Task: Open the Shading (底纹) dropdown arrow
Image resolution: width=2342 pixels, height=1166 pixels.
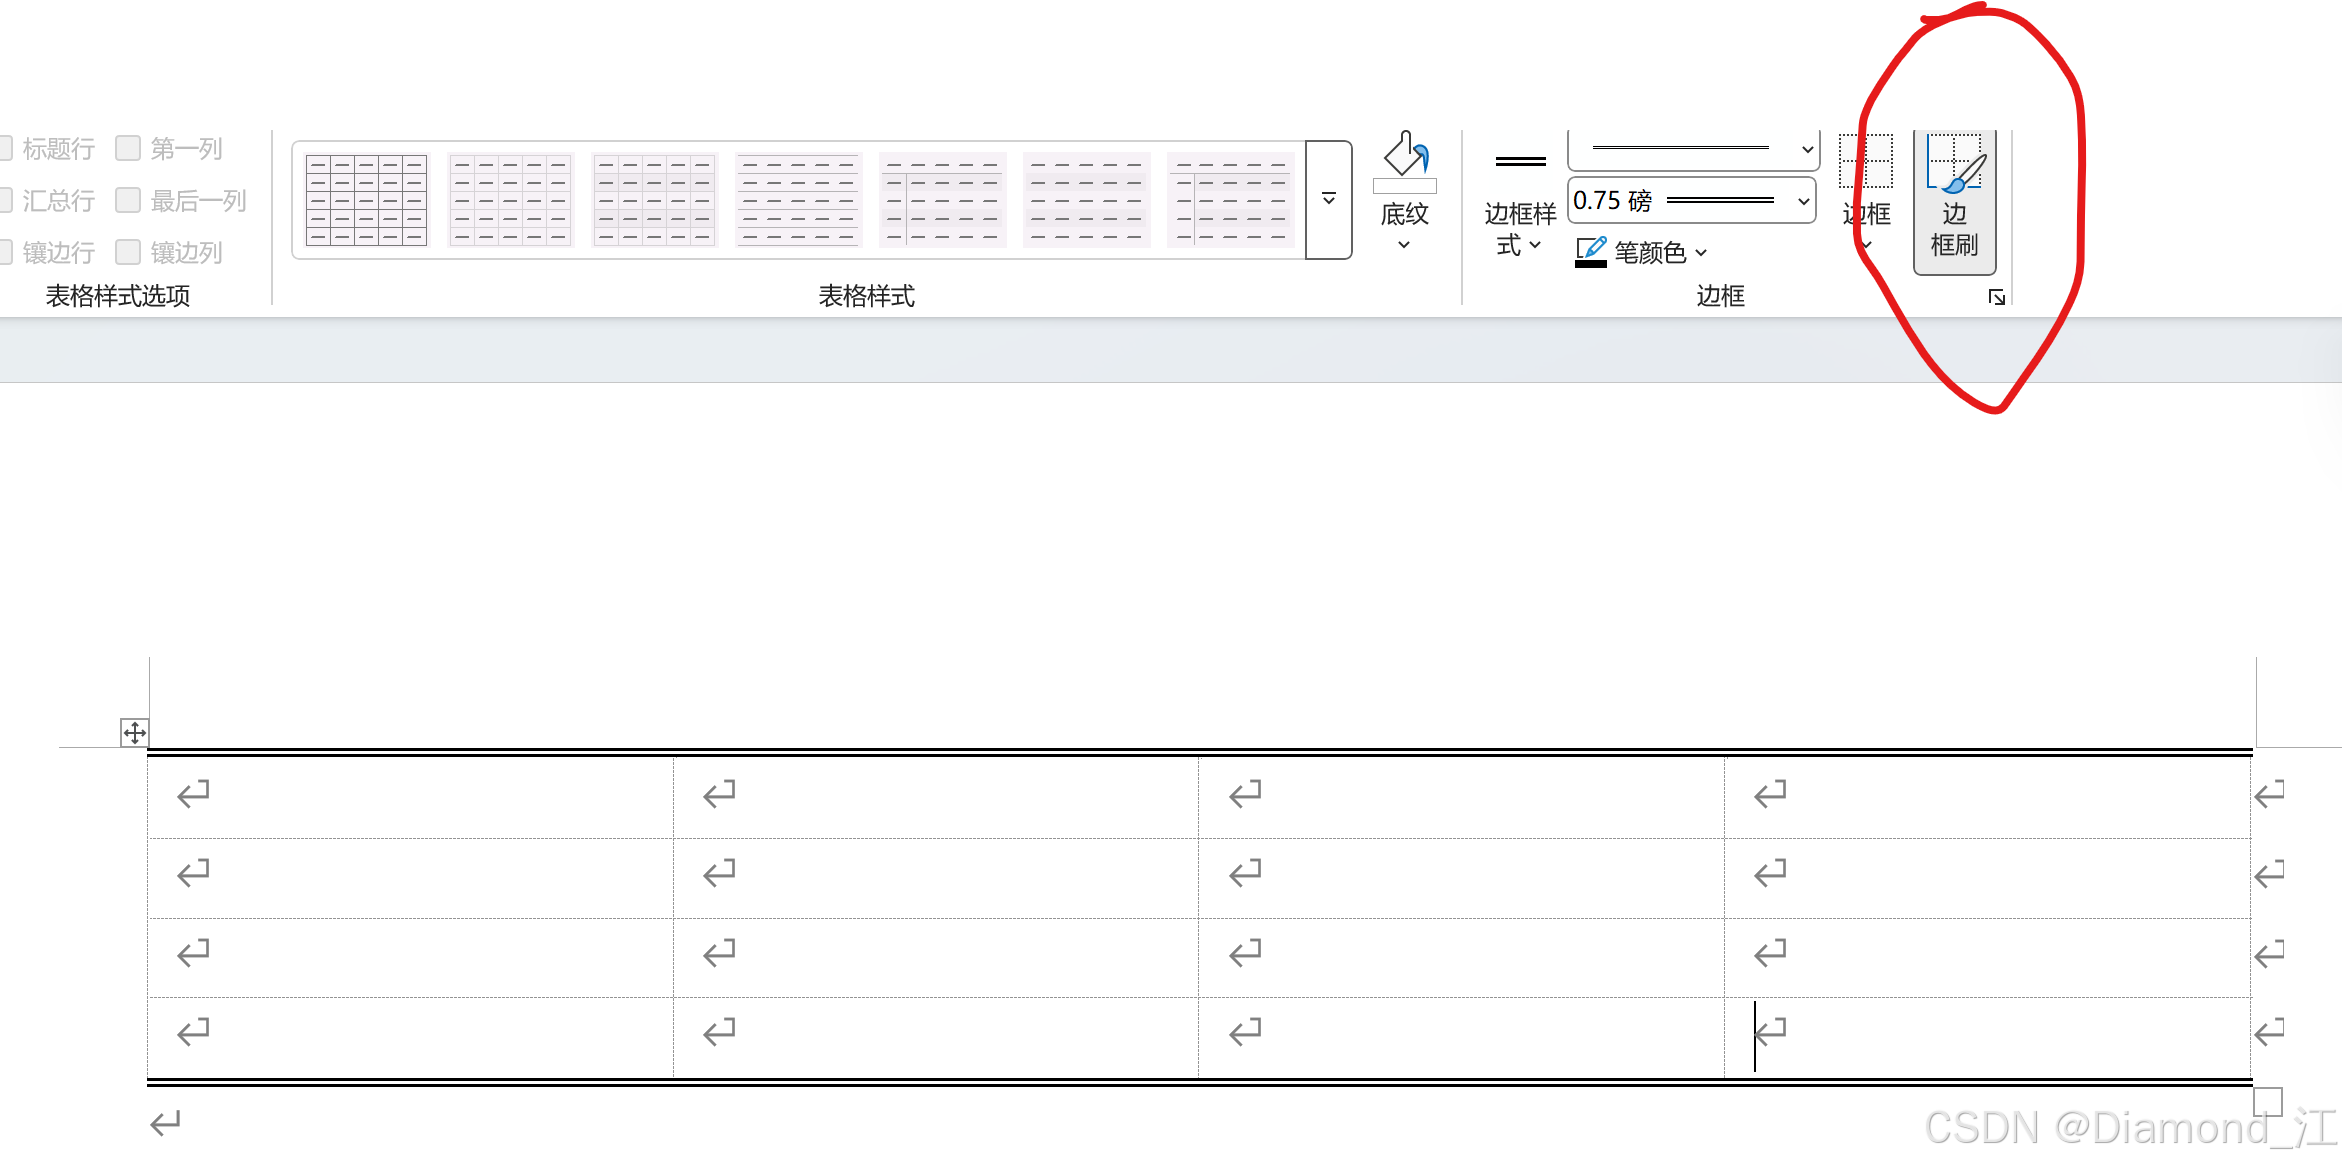Action: point(1404,245)
